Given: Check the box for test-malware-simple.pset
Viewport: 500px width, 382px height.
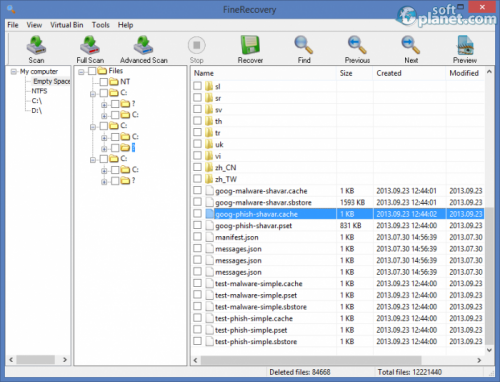Looking at the screenshot, I should coord(197,294).
